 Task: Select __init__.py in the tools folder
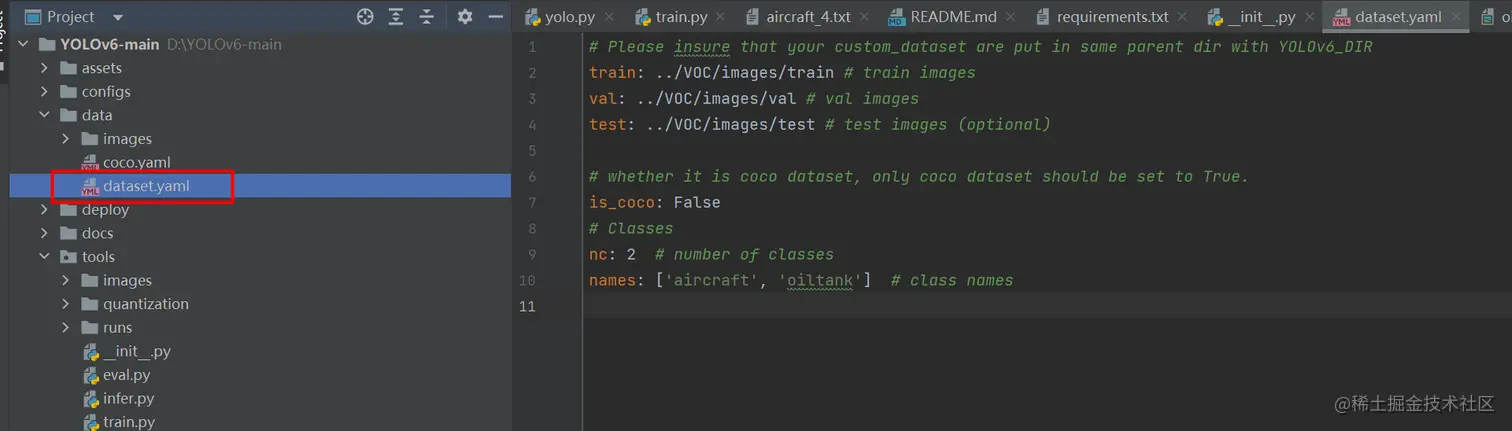coord(260,351)
